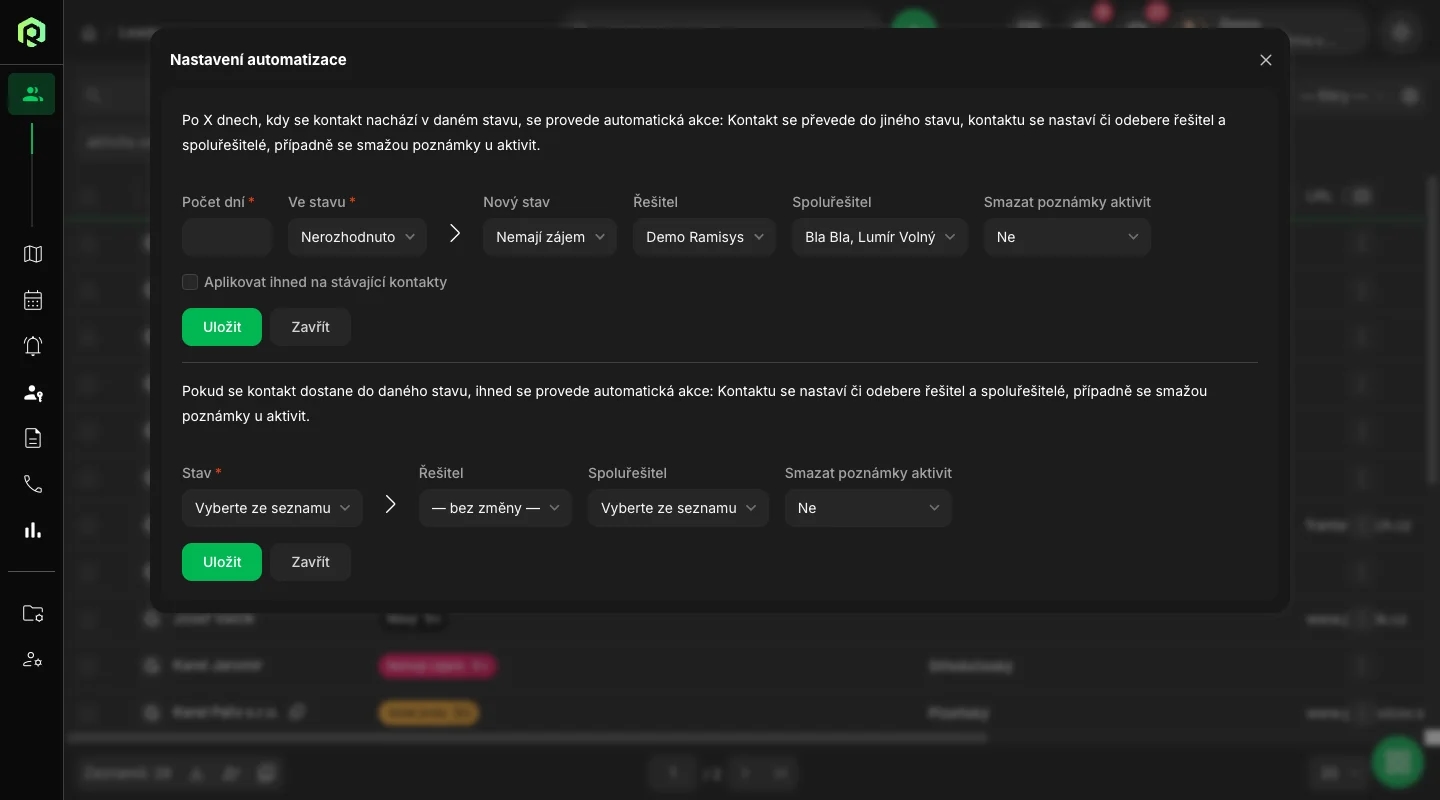Click the document icon in sidebar
Viewport: 1440px width, 800px height.
pos(32,438)
